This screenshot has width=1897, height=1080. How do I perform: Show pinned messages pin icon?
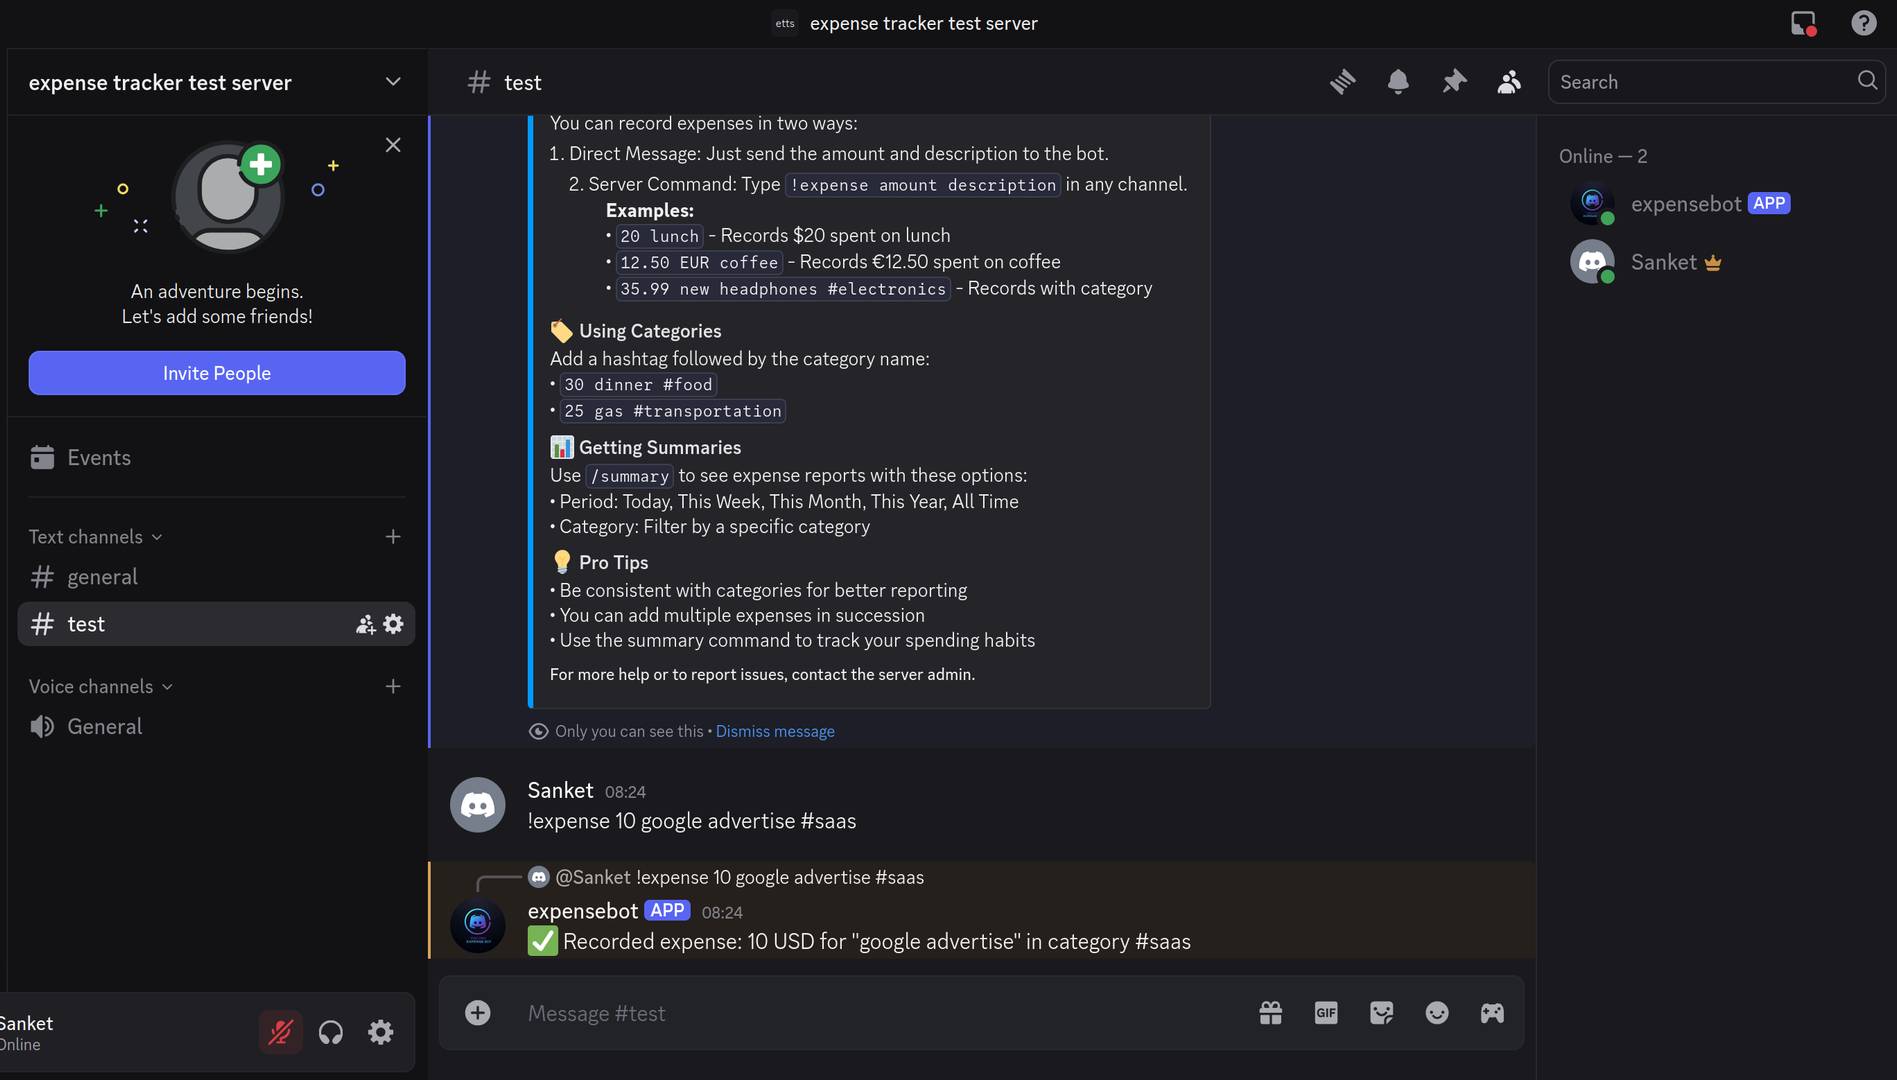(1454, 82)
